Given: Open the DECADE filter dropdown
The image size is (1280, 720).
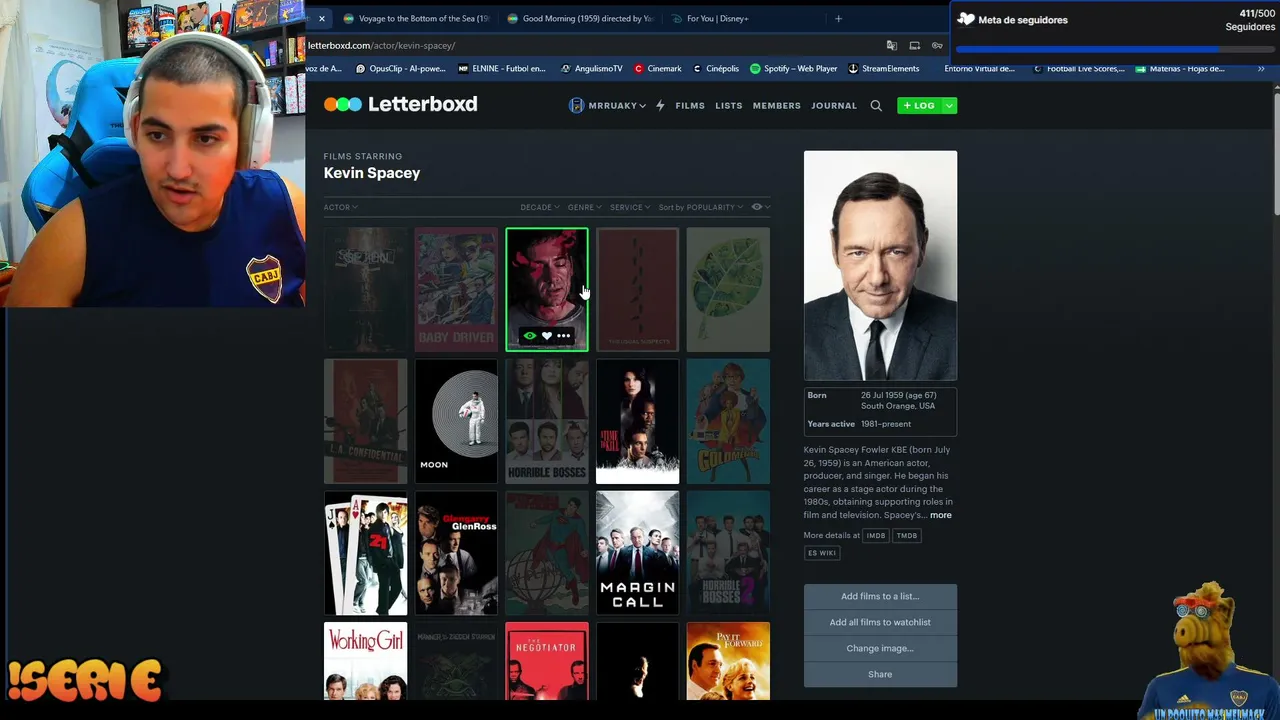Looking at the screenshot, I should [x=539, y=207].
